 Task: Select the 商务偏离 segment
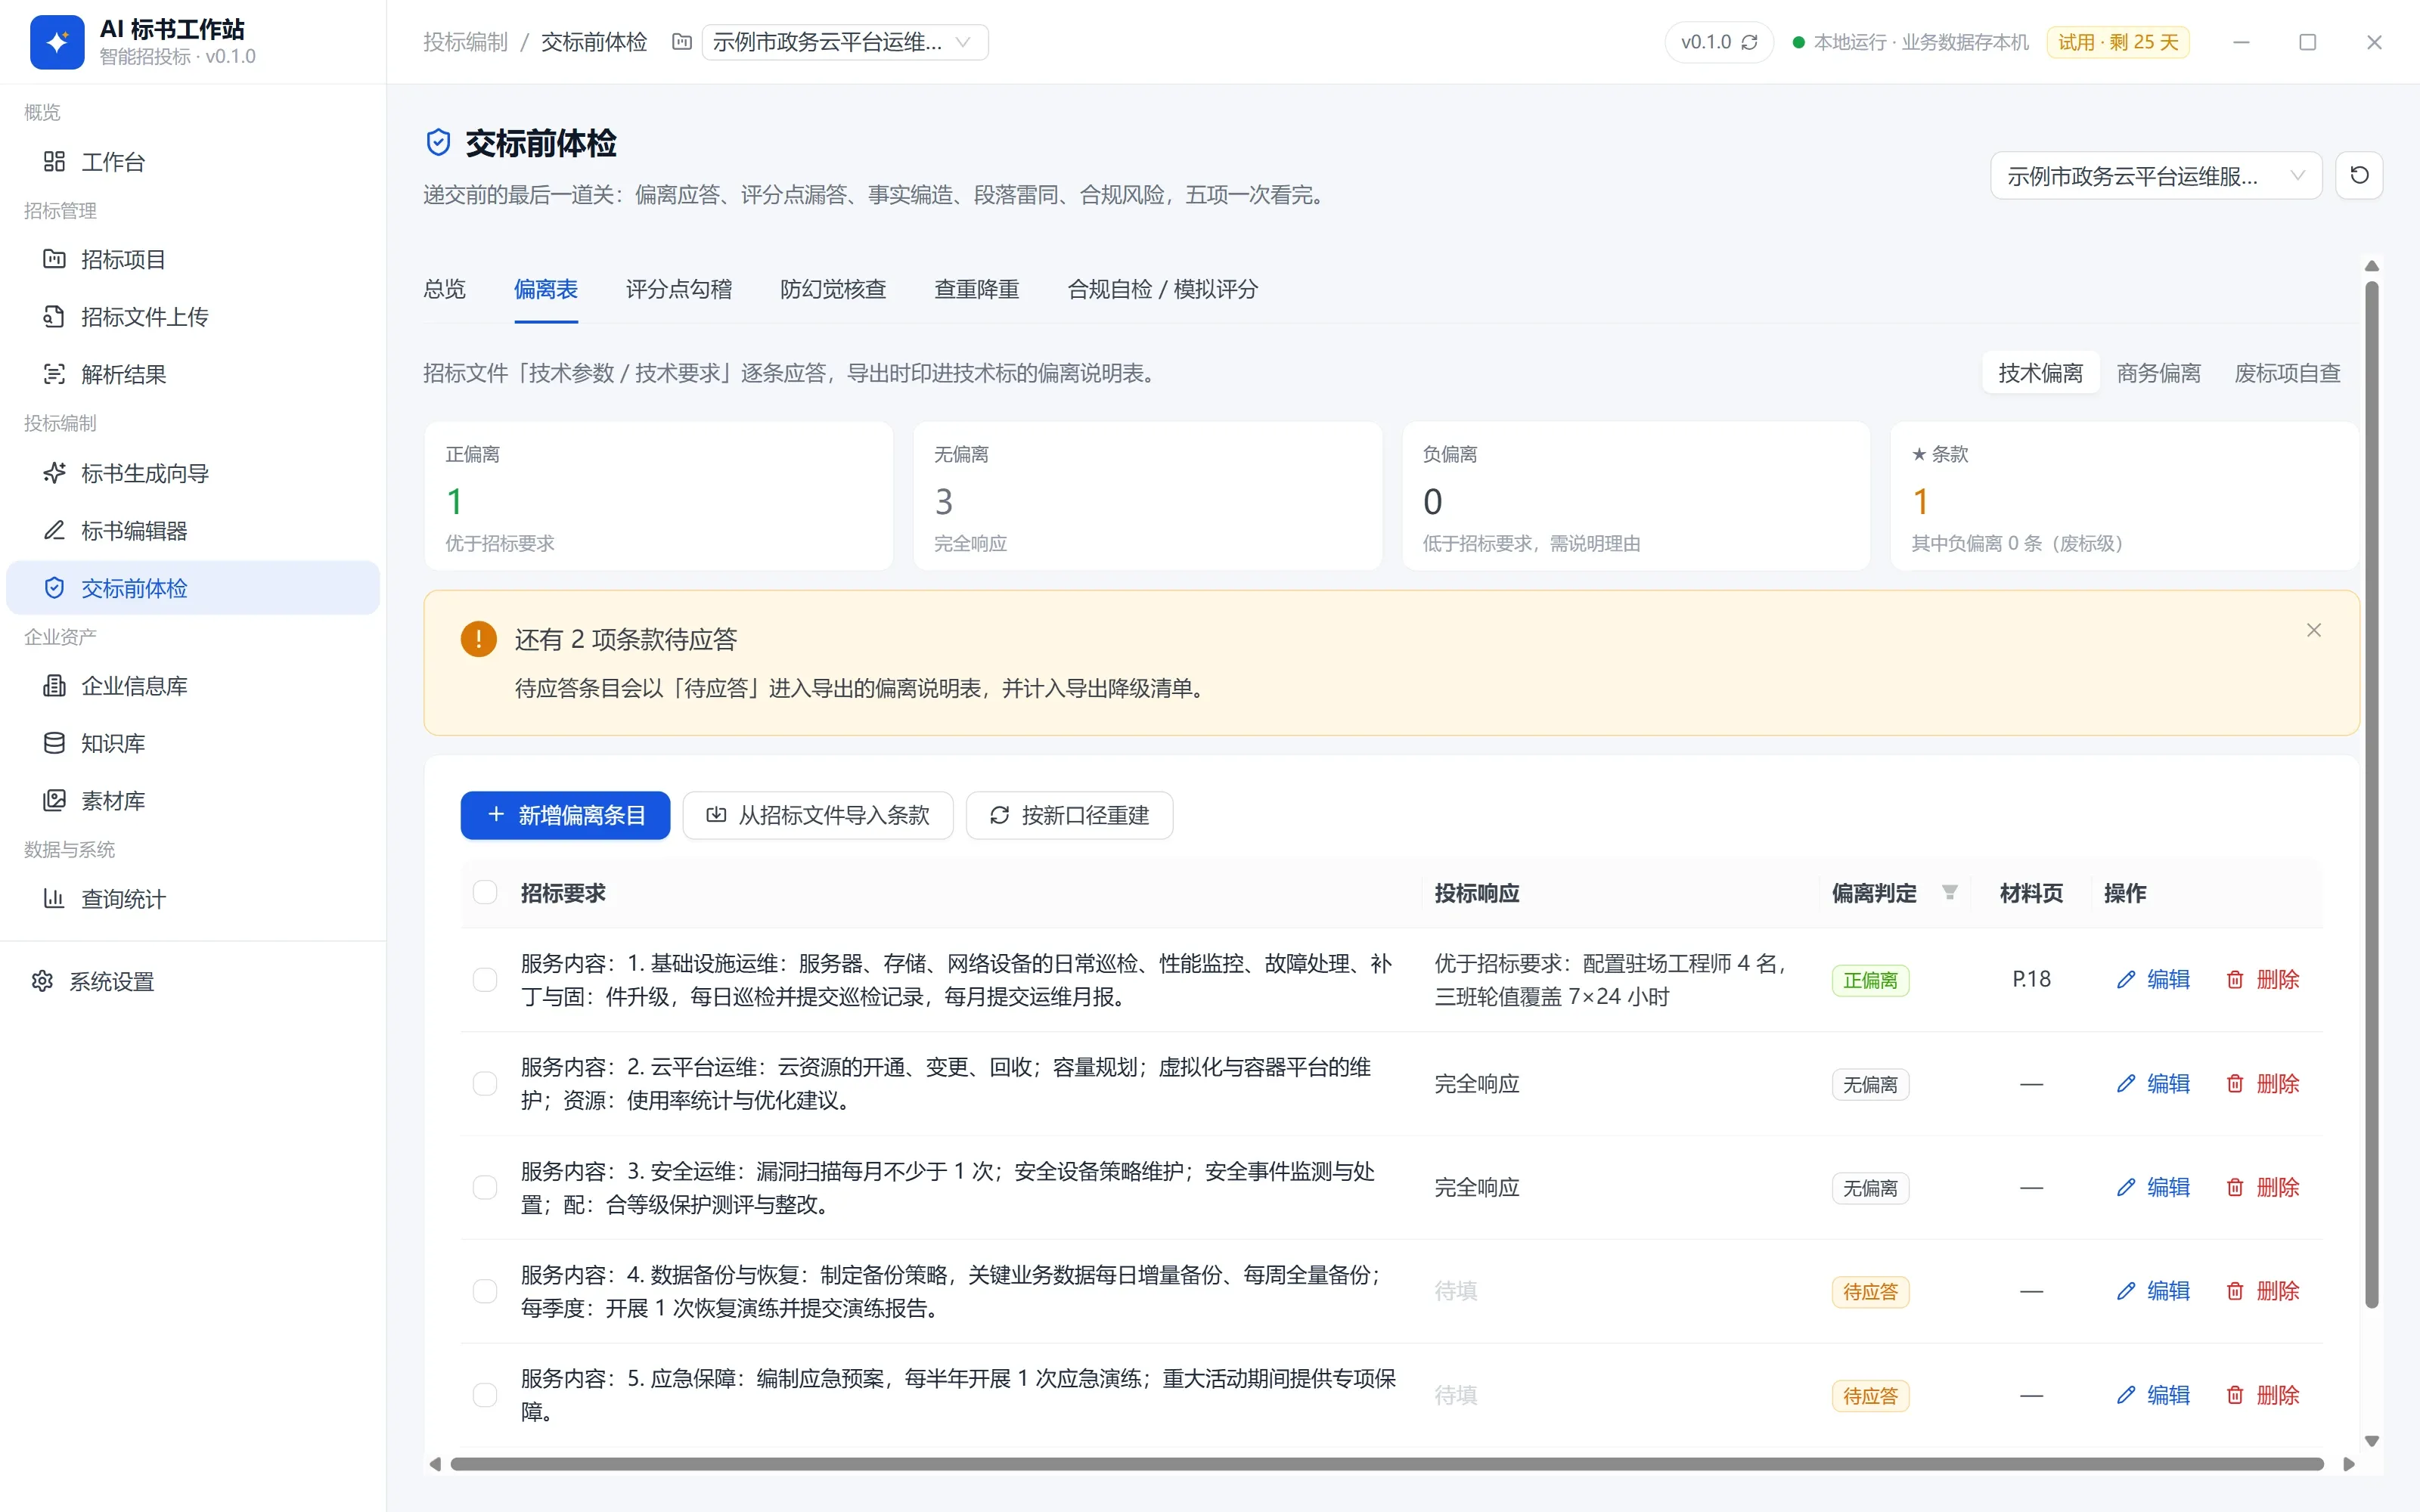coord(2159,373)
